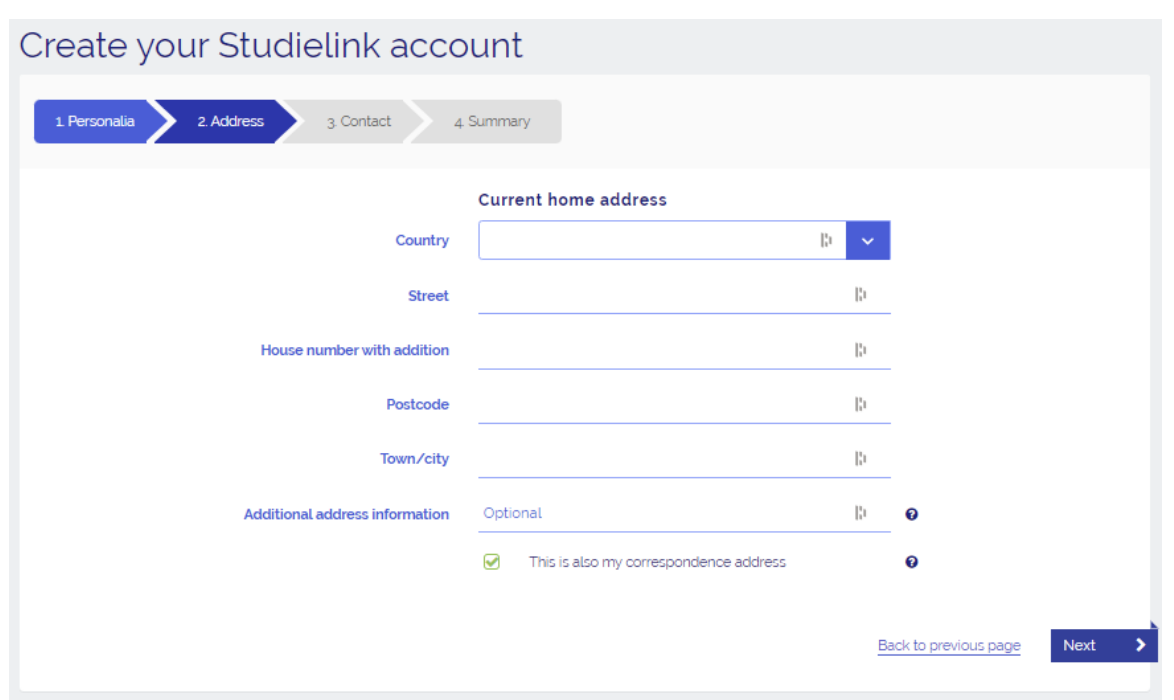Untick 'This is also my correspondence address'

[x=491, y=562]
